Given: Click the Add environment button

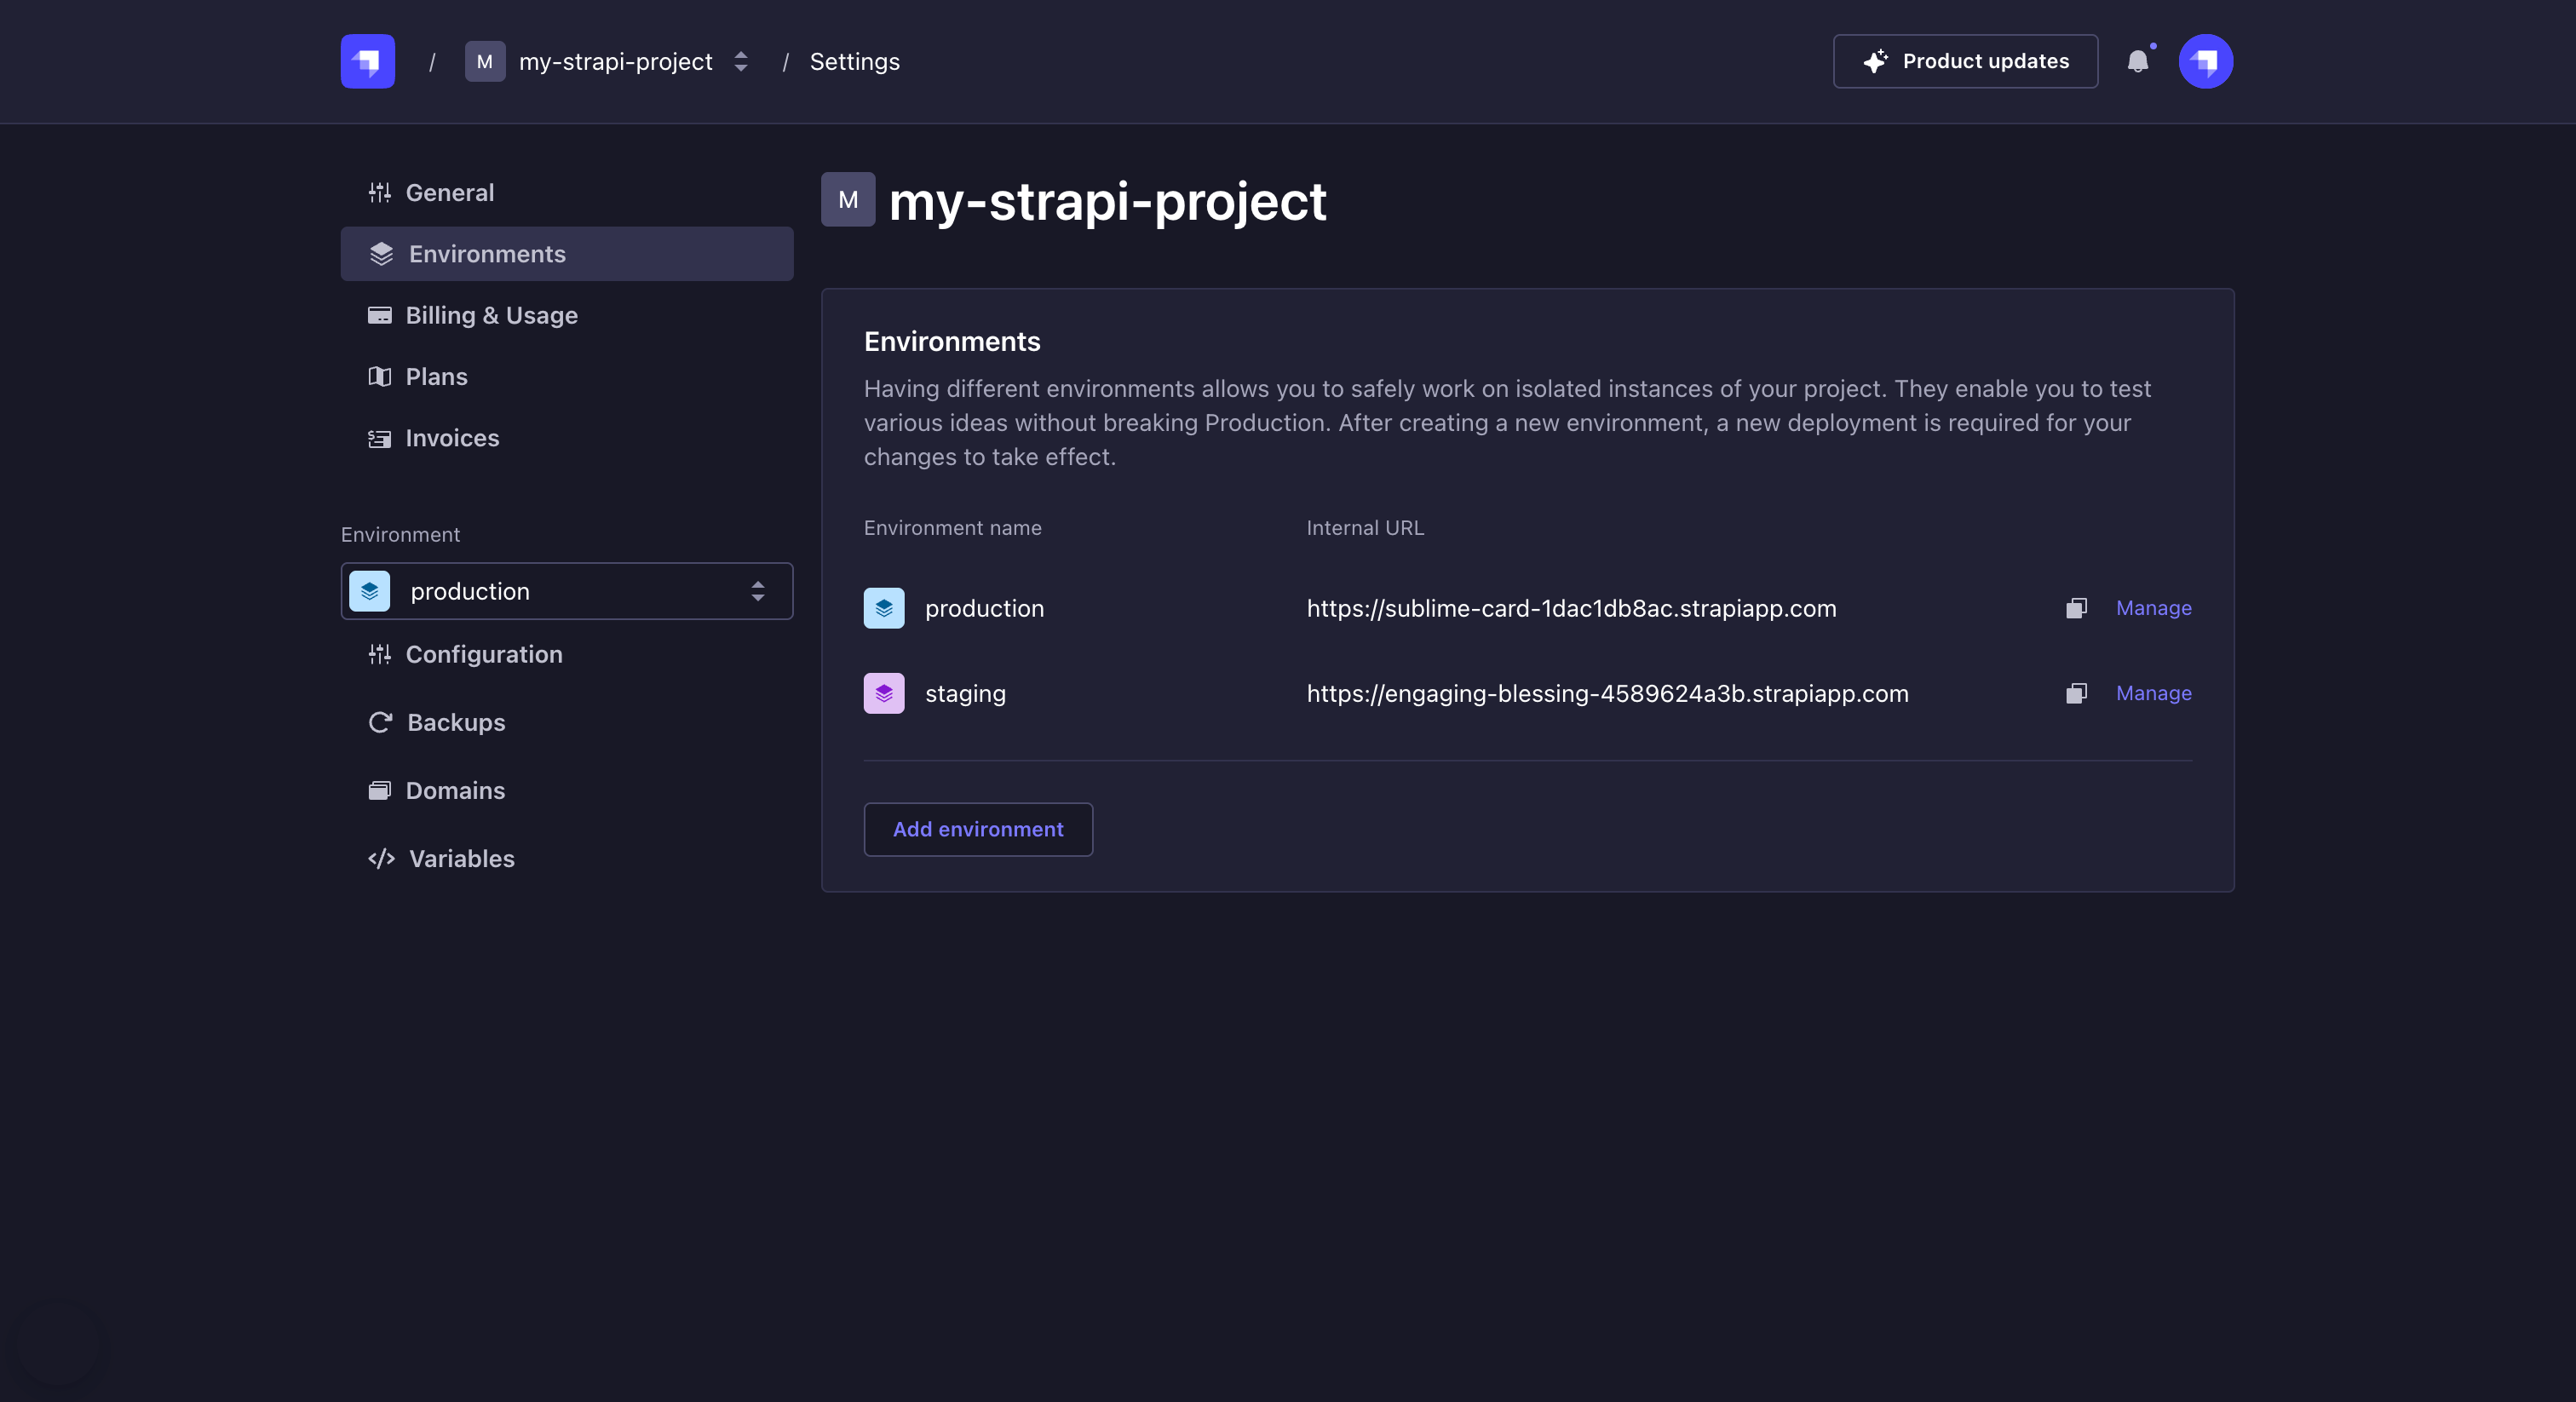Looking at the screenshot, I should (978, 829).
